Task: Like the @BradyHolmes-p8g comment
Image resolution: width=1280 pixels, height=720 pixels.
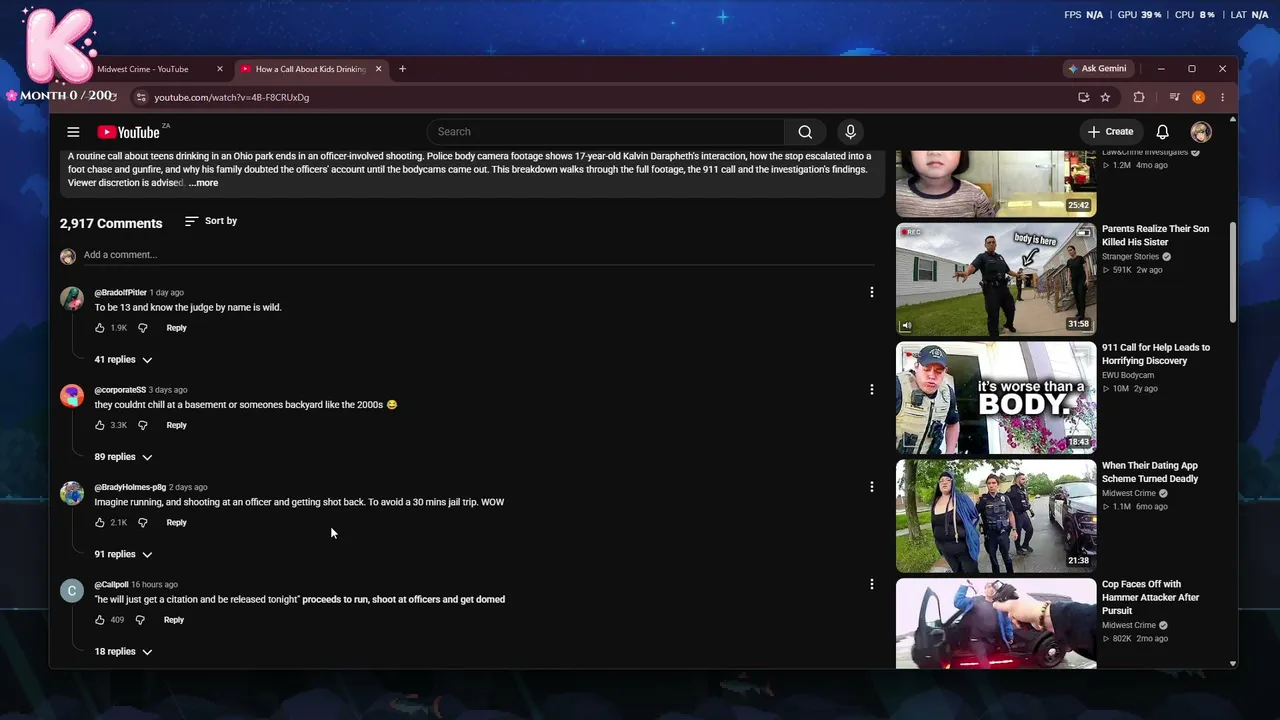Action: [x=100, y=522]
